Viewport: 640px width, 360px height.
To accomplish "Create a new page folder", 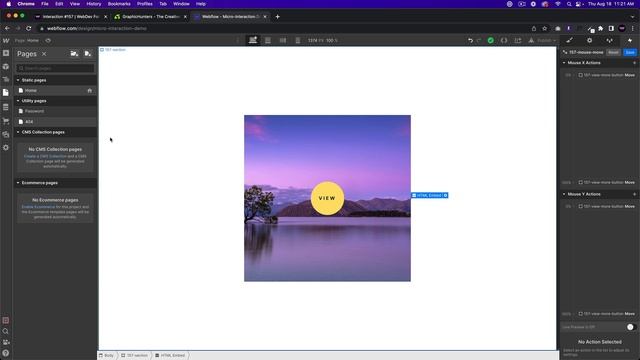I will [x=74, y=53].
